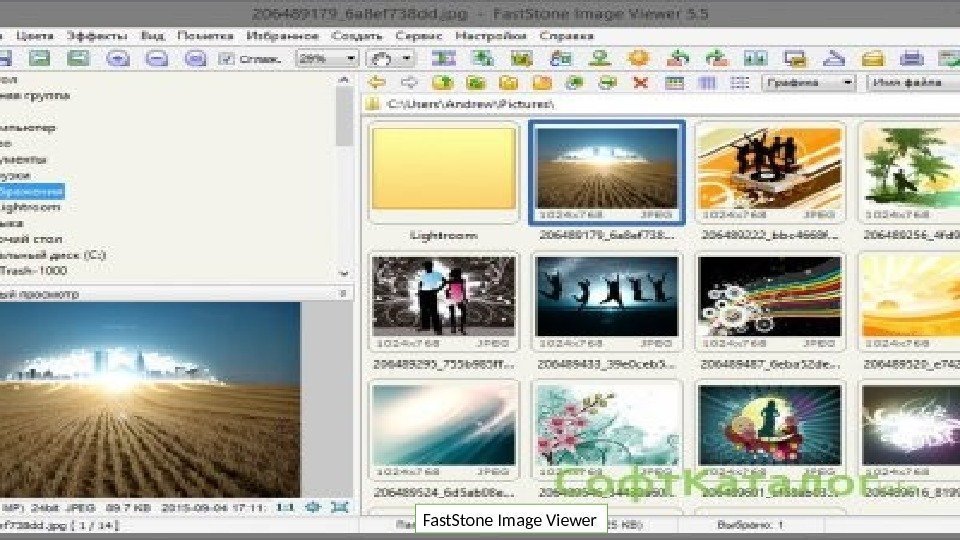The image size is (960, 540).
Task: Click the green Save icon in toolbar
Action: [40, 58]
